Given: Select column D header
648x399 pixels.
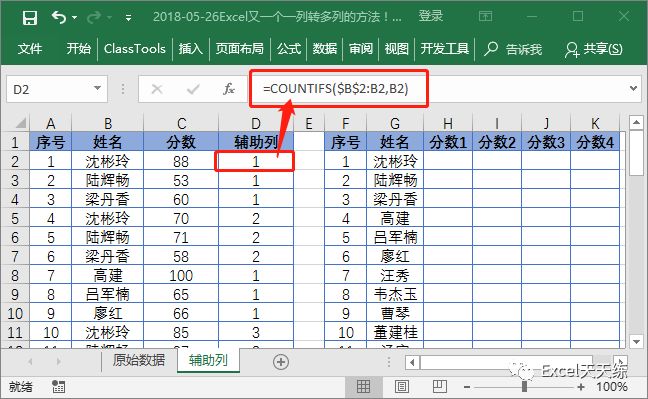Looking at the screenshot, I should (x=256, y=123).
